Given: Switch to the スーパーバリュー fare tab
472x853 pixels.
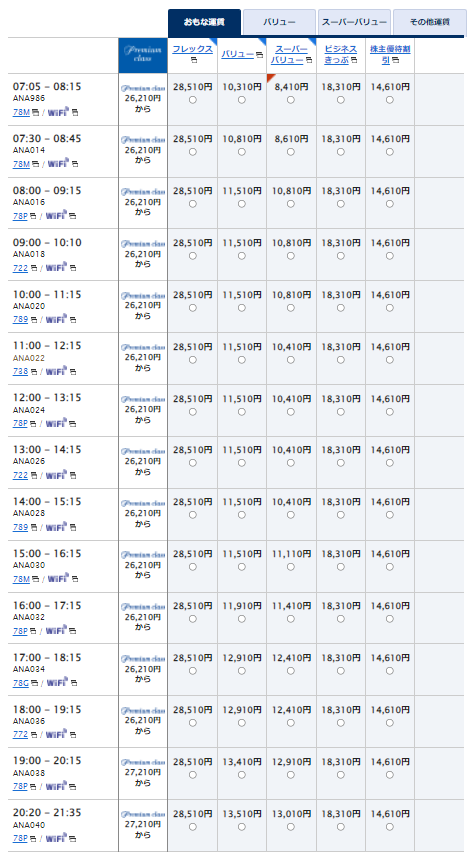Looking at the screenshot, I should pyautogui.click(x=354, y=22).
